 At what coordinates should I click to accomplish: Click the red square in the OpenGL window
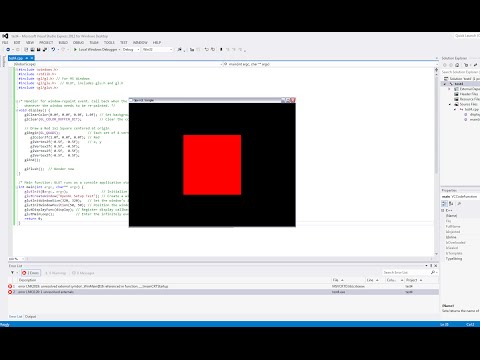click(x=212, y=165)
